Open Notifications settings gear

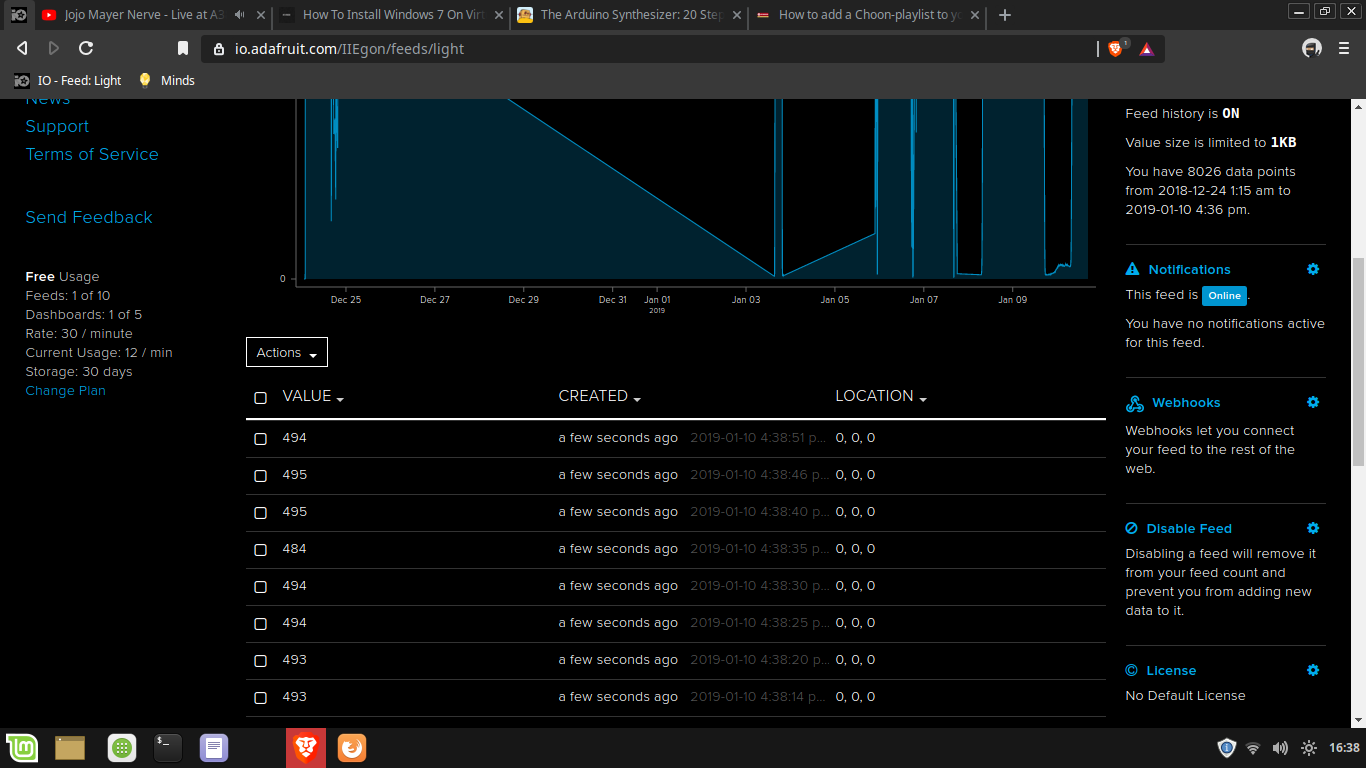pyautogui.click(x=1313, y=269)
